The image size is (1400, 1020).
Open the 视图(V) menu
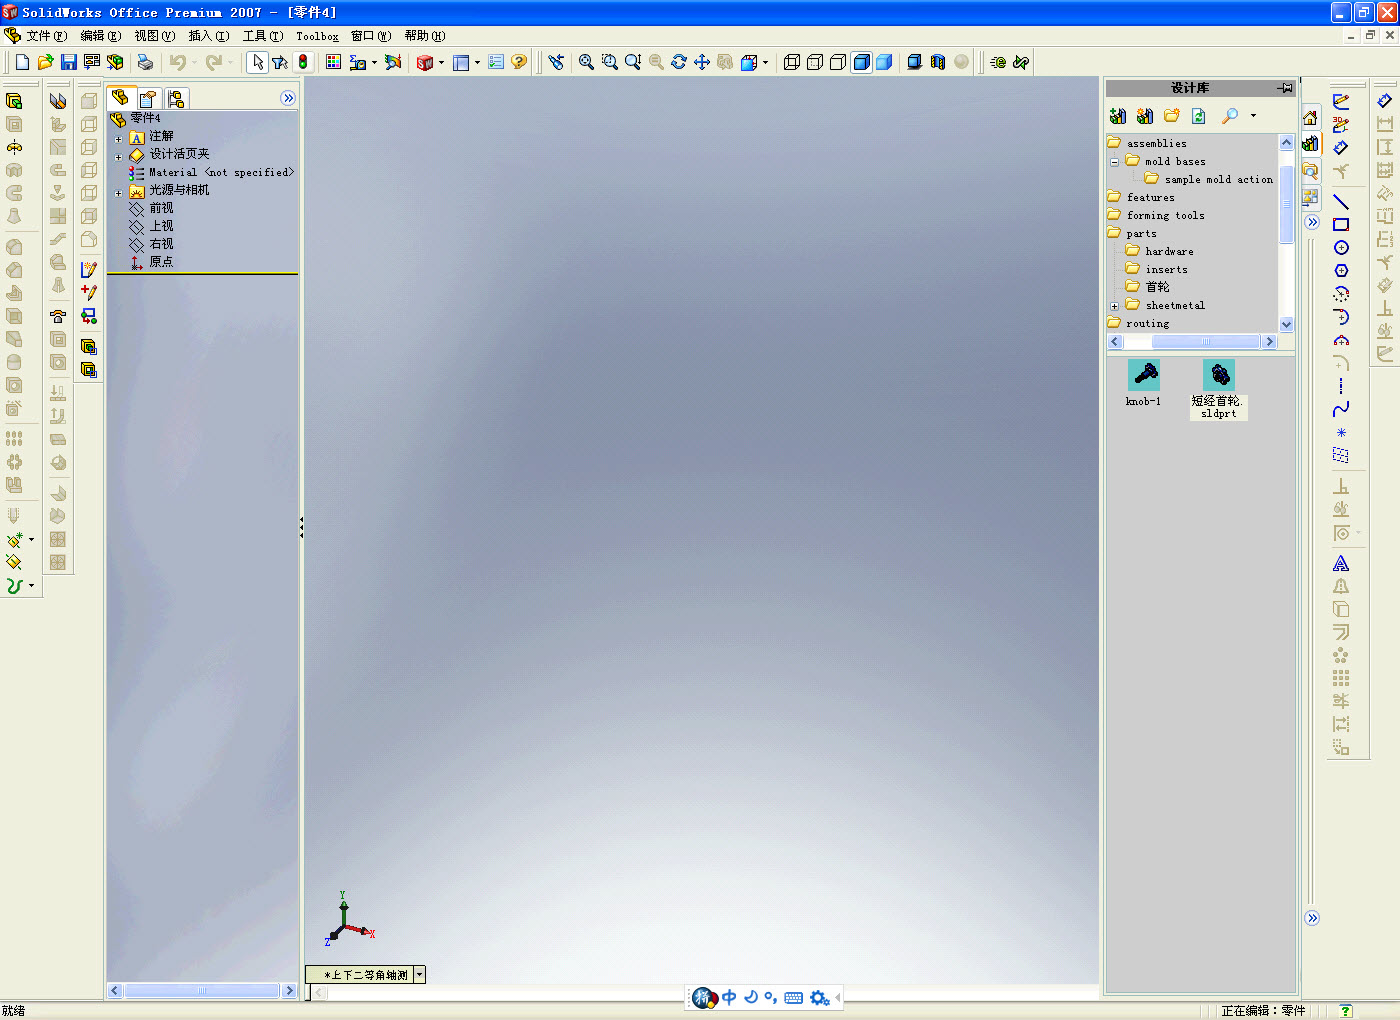click(155, 36)
